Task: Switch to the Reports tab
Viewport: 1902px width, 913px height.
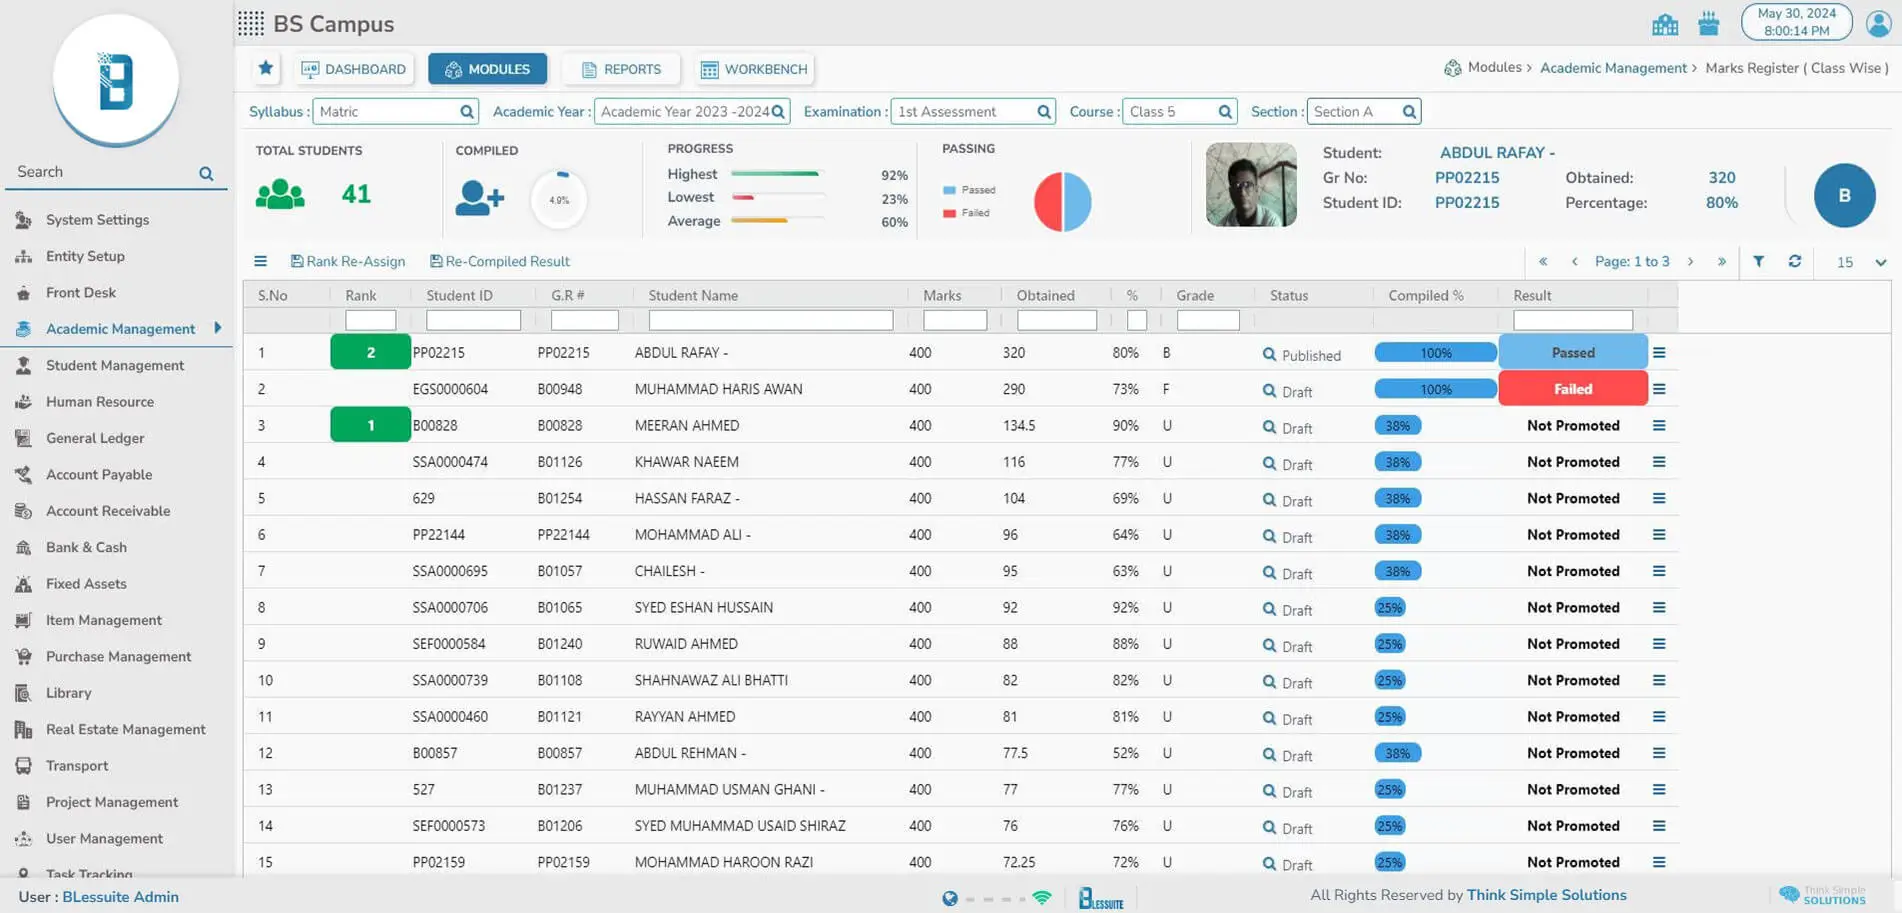Action: tap(621, 69)
